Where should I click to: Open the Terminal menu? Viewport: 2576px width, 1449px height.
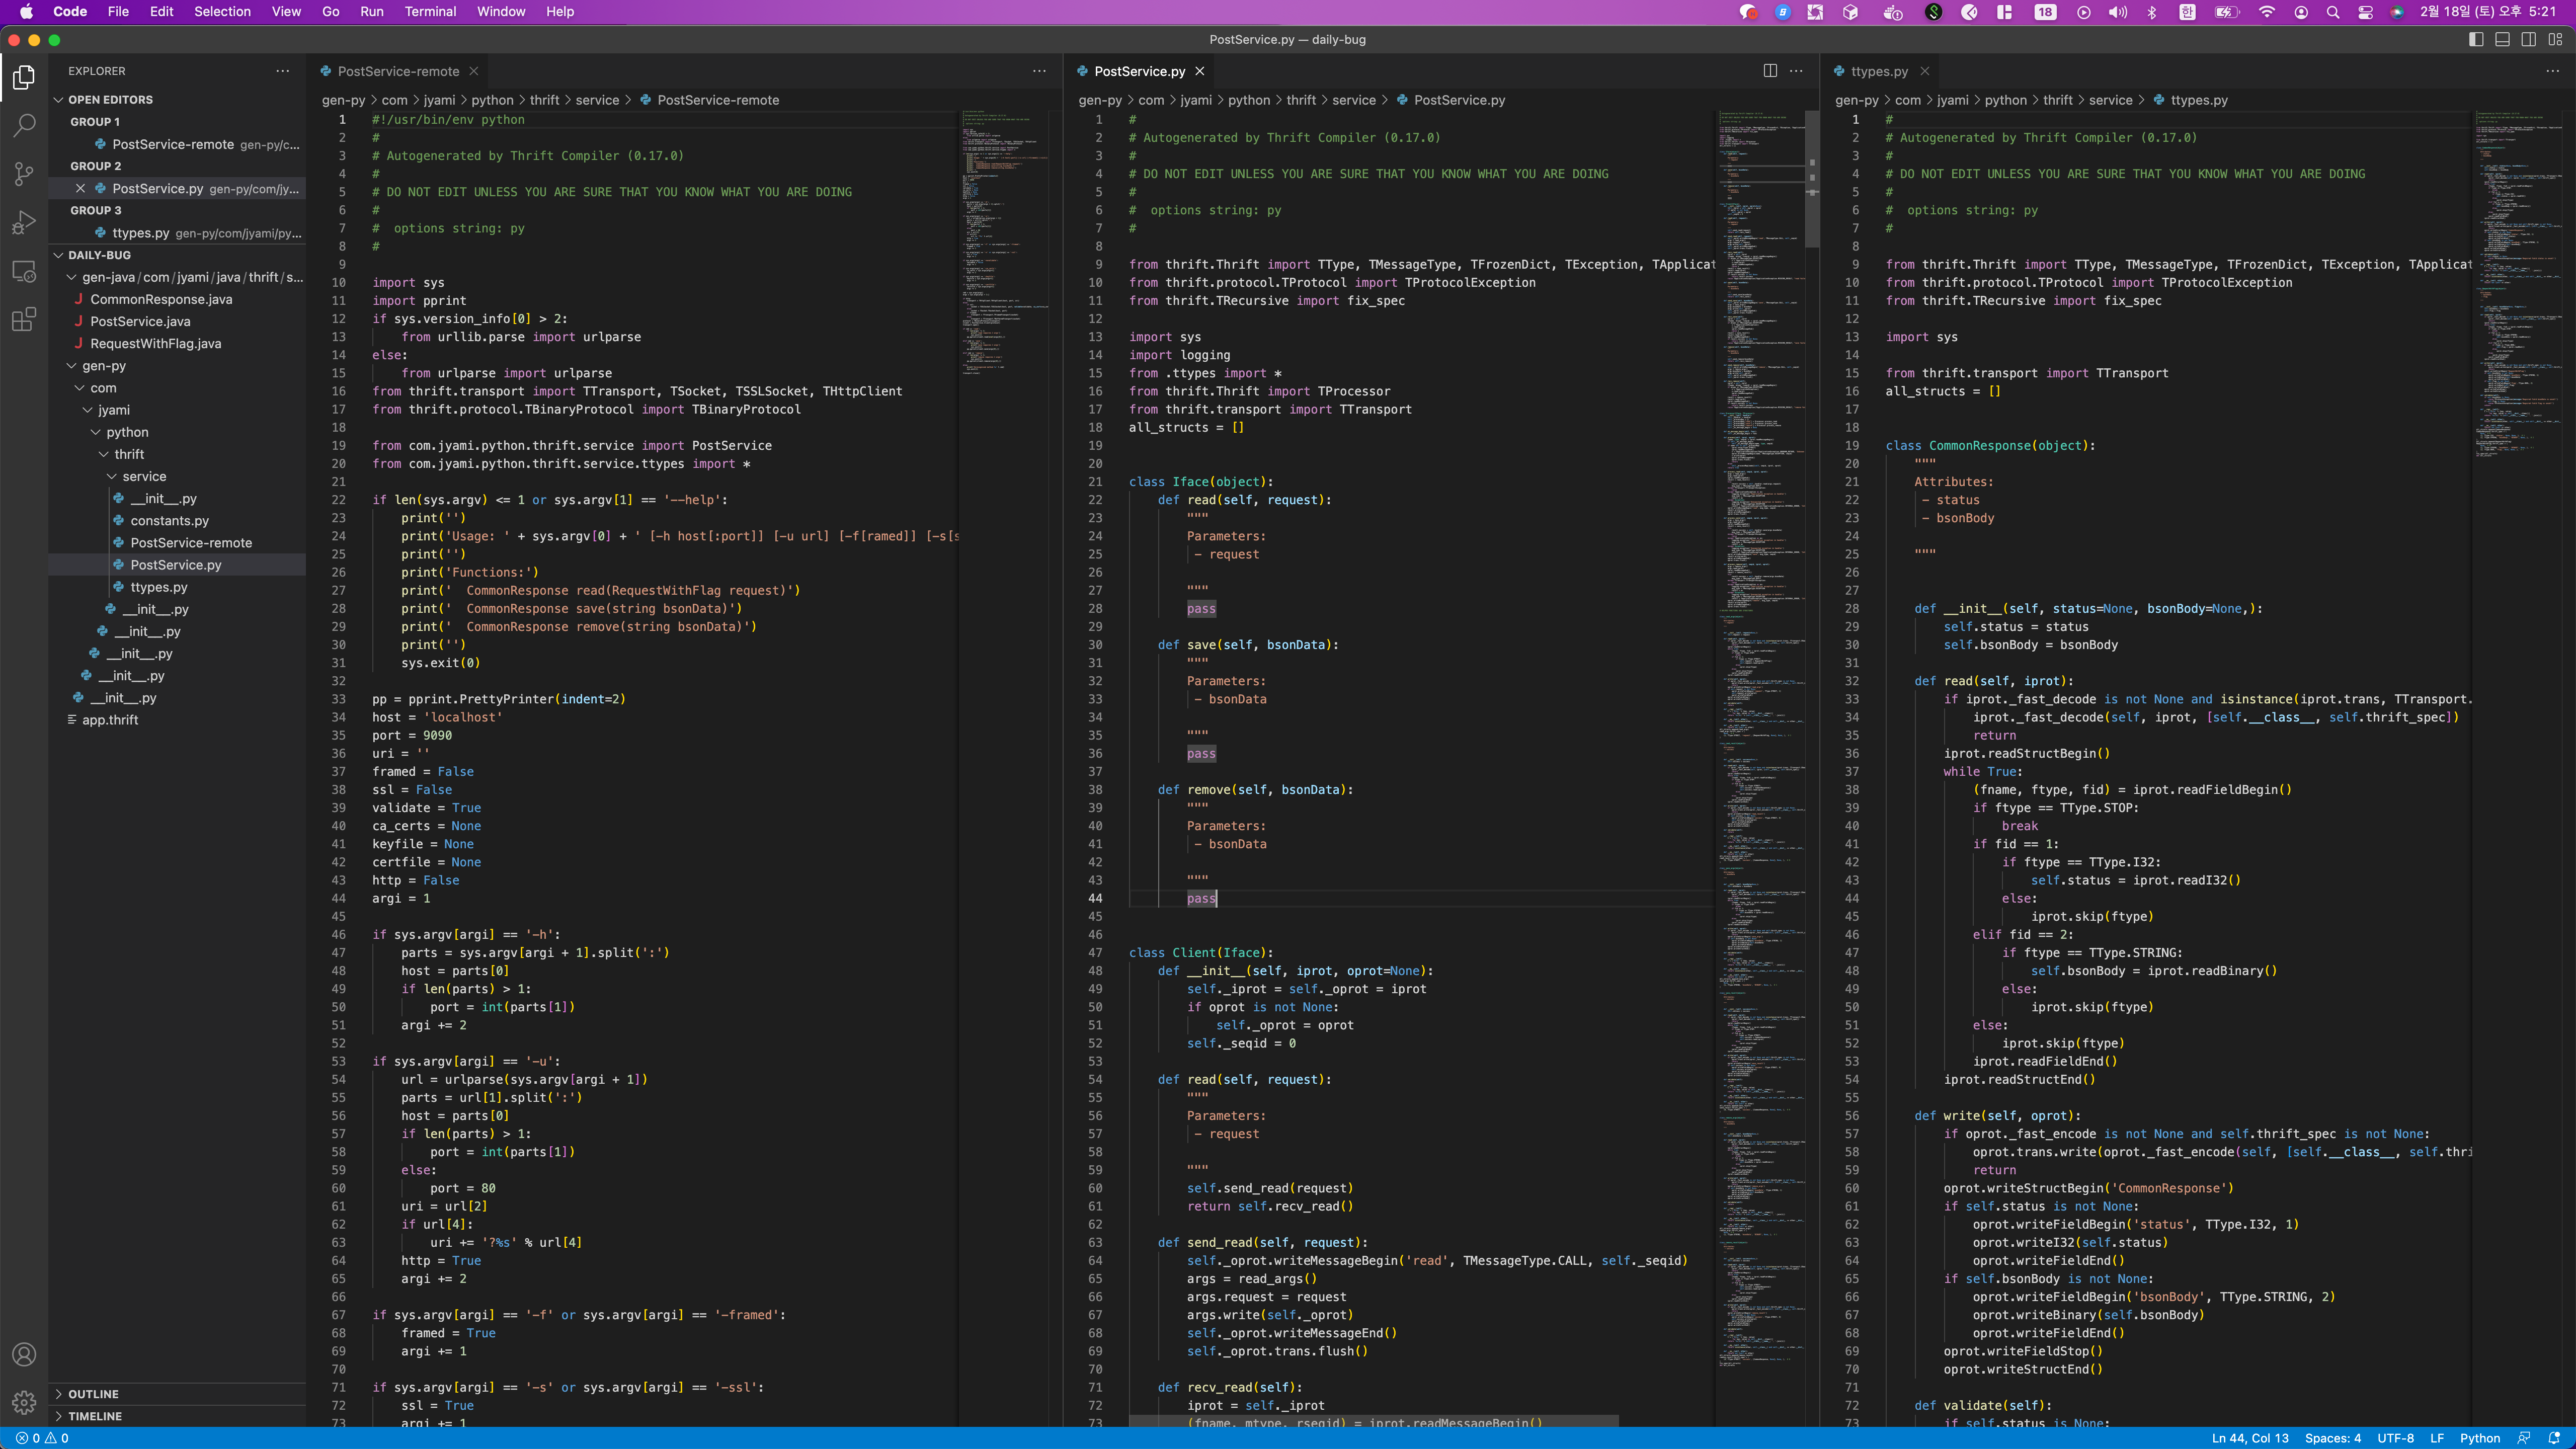point(430,12)
